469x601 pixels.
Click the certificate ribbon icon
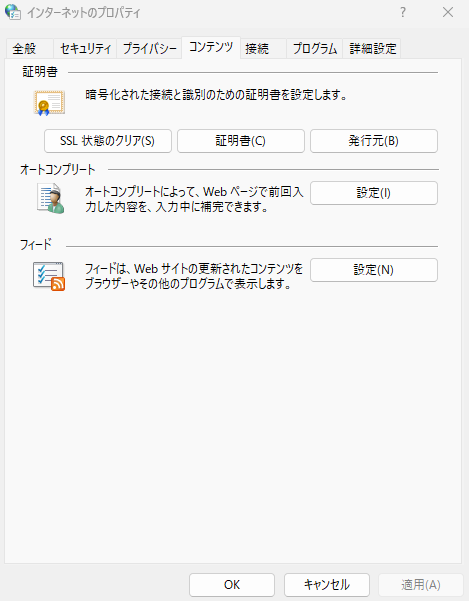(x=49, y=103)
